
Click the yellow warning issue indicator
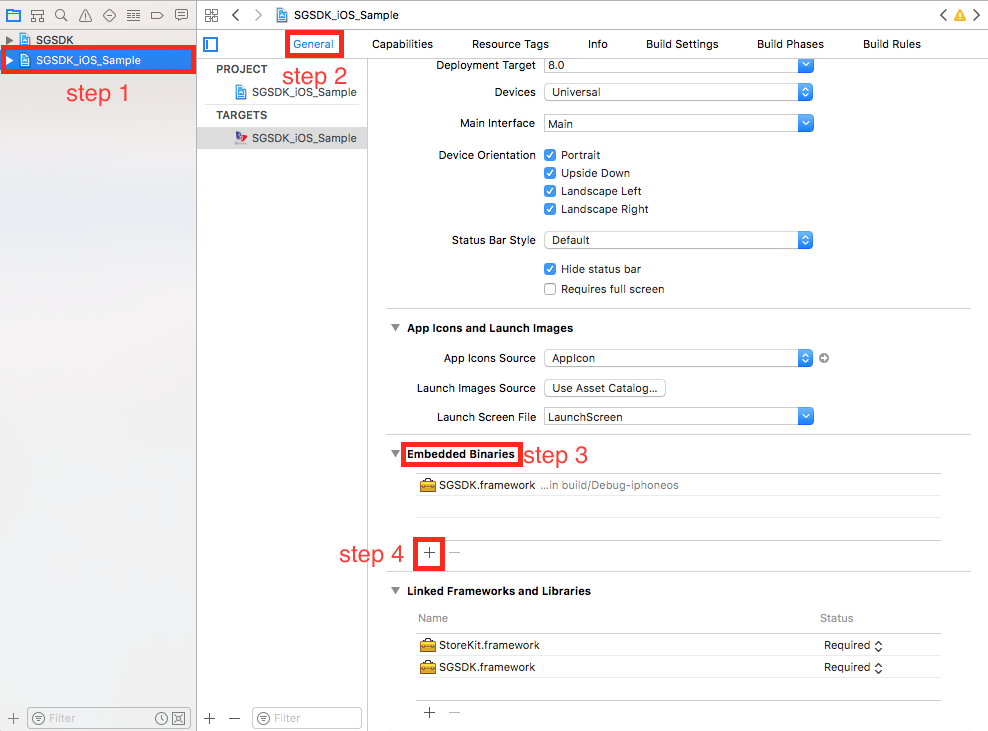[960, 15]
